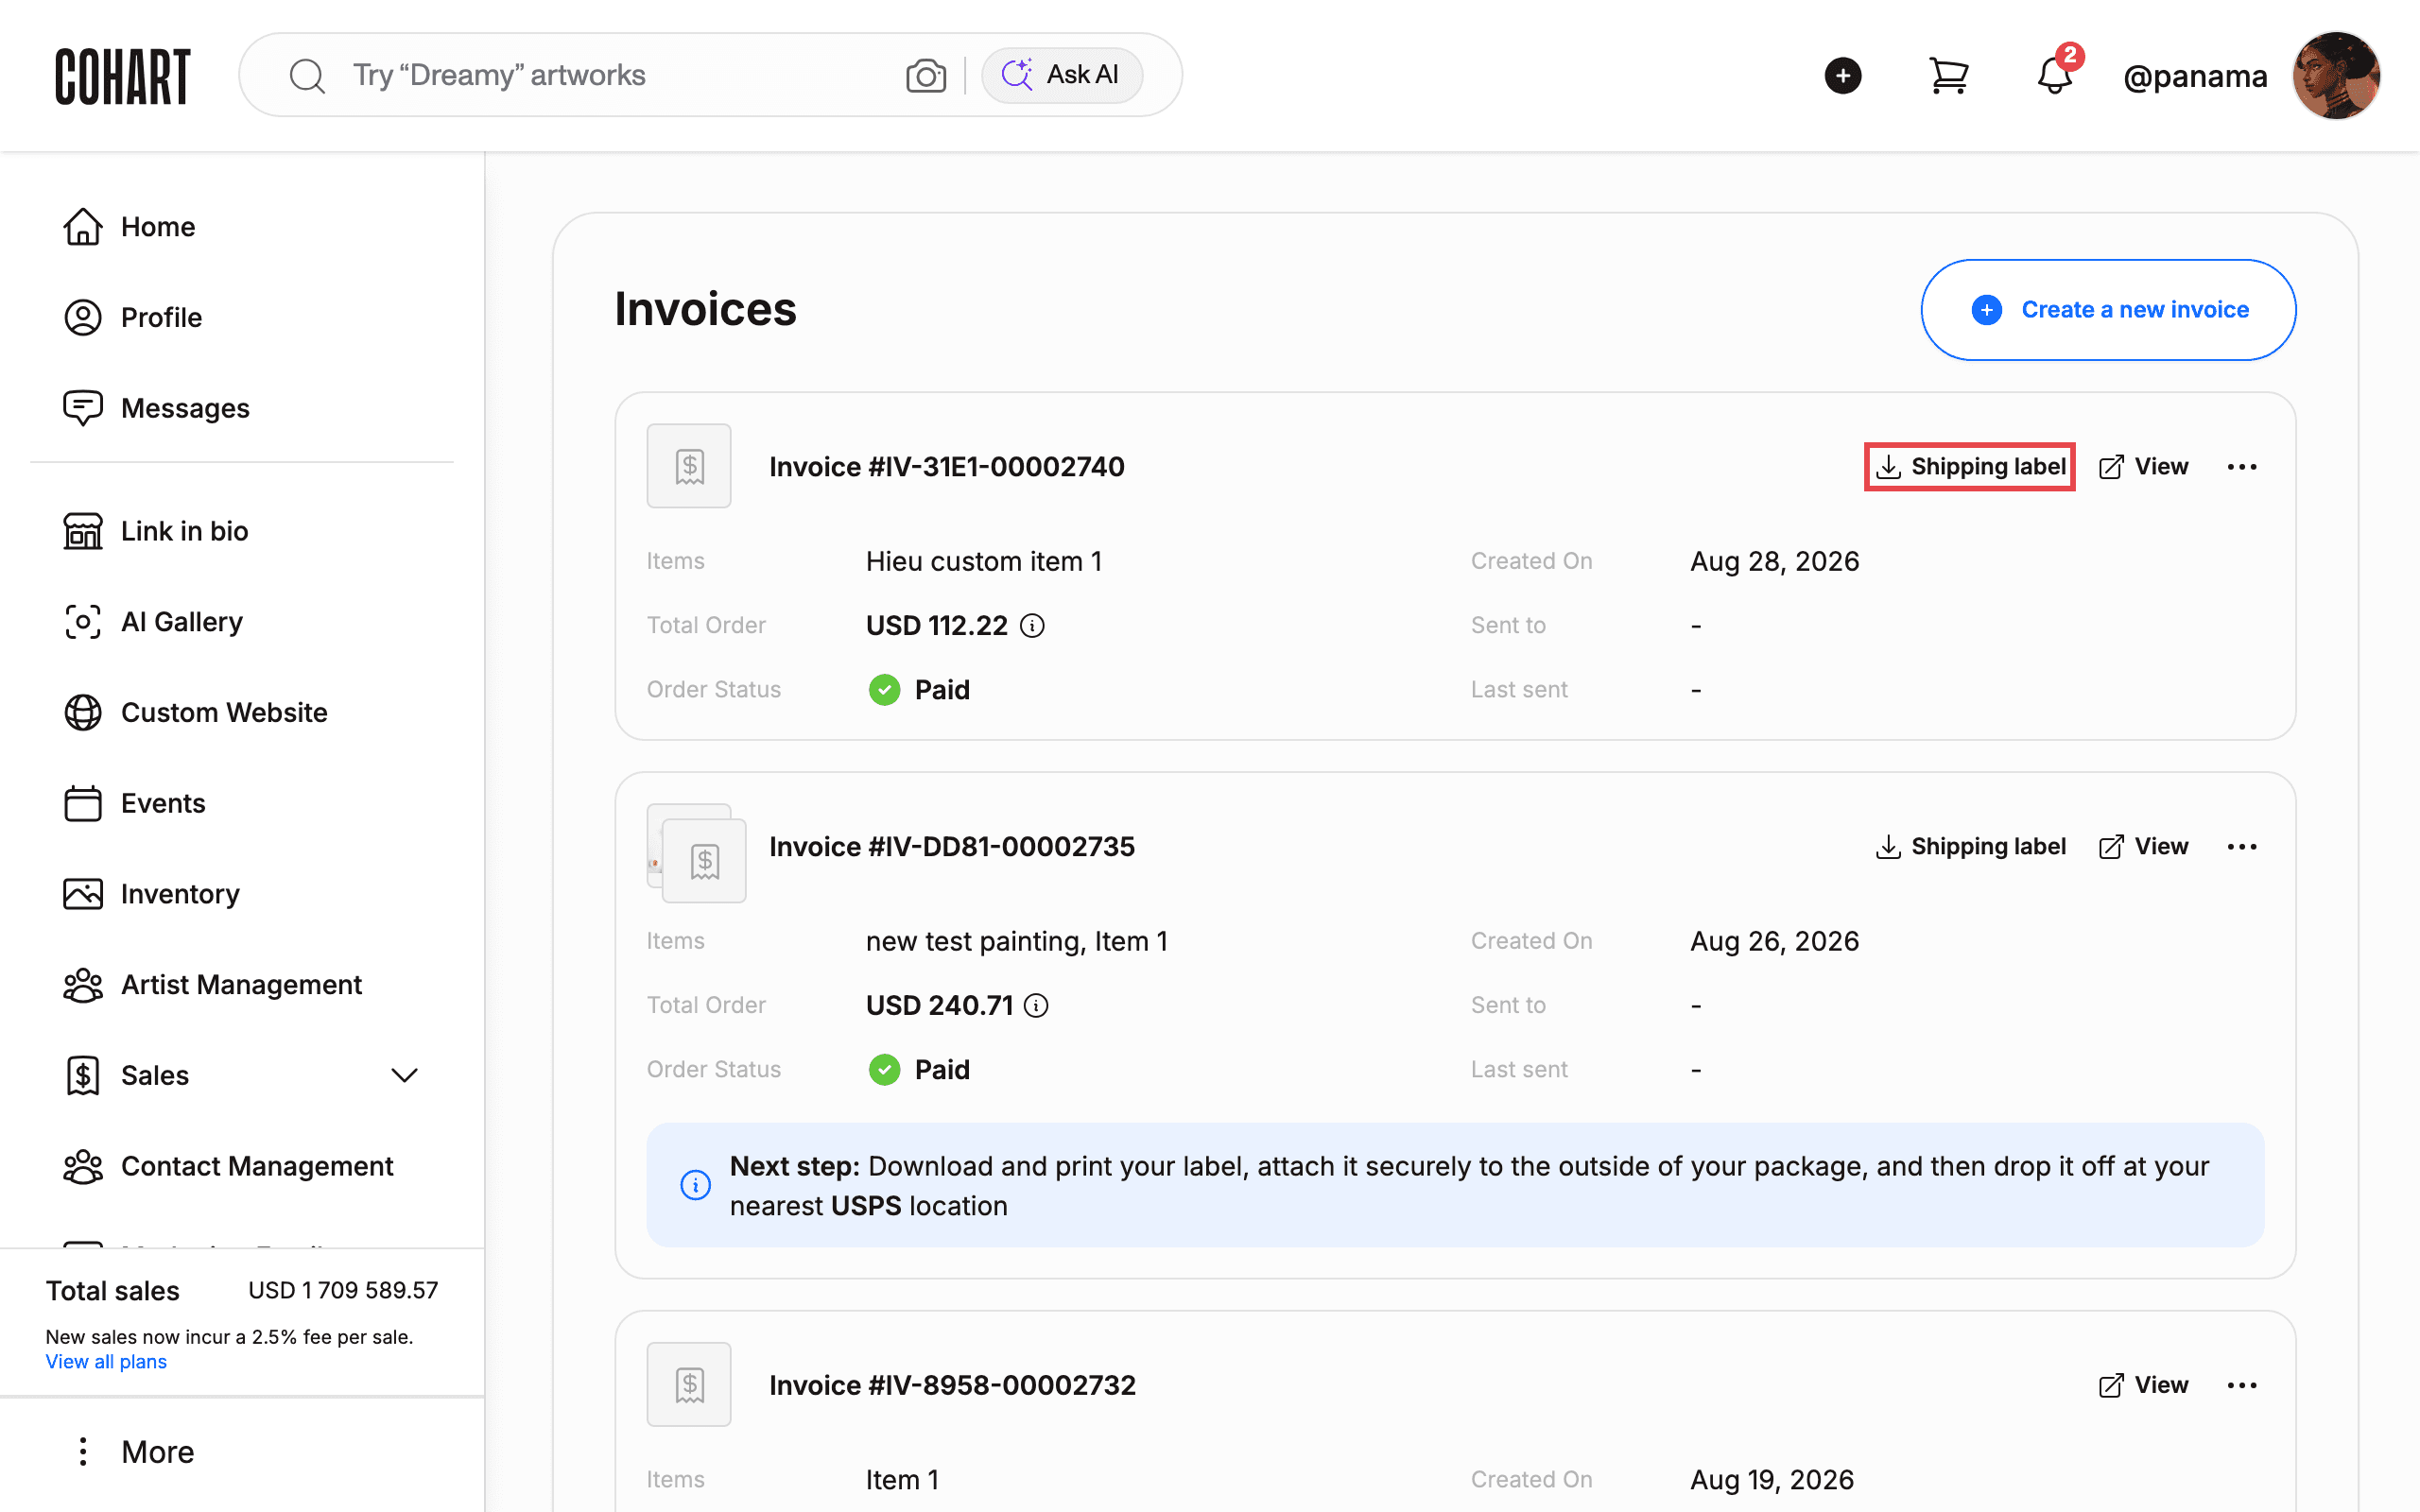The image size is (2420, 1512).
Task: View invoice IV-DD81-00002735
Action: (x=2143, y=847)
